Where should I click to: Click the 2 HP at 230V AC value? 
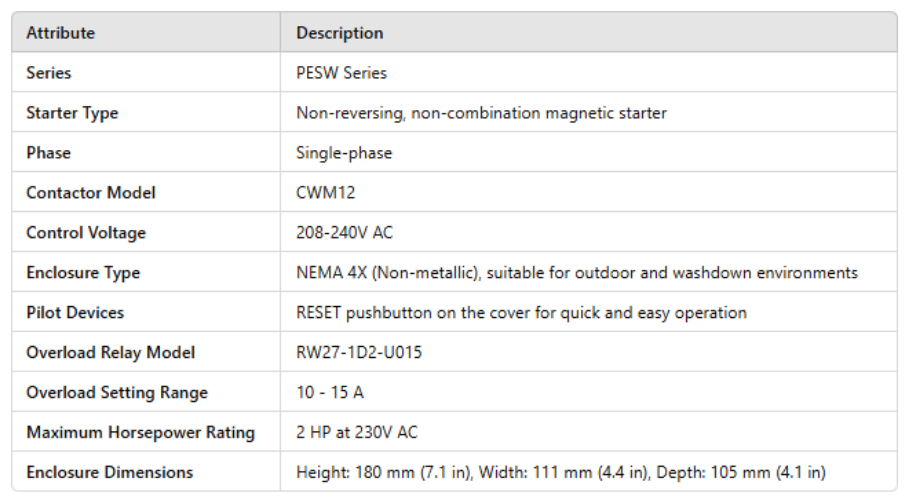point(357,433)
